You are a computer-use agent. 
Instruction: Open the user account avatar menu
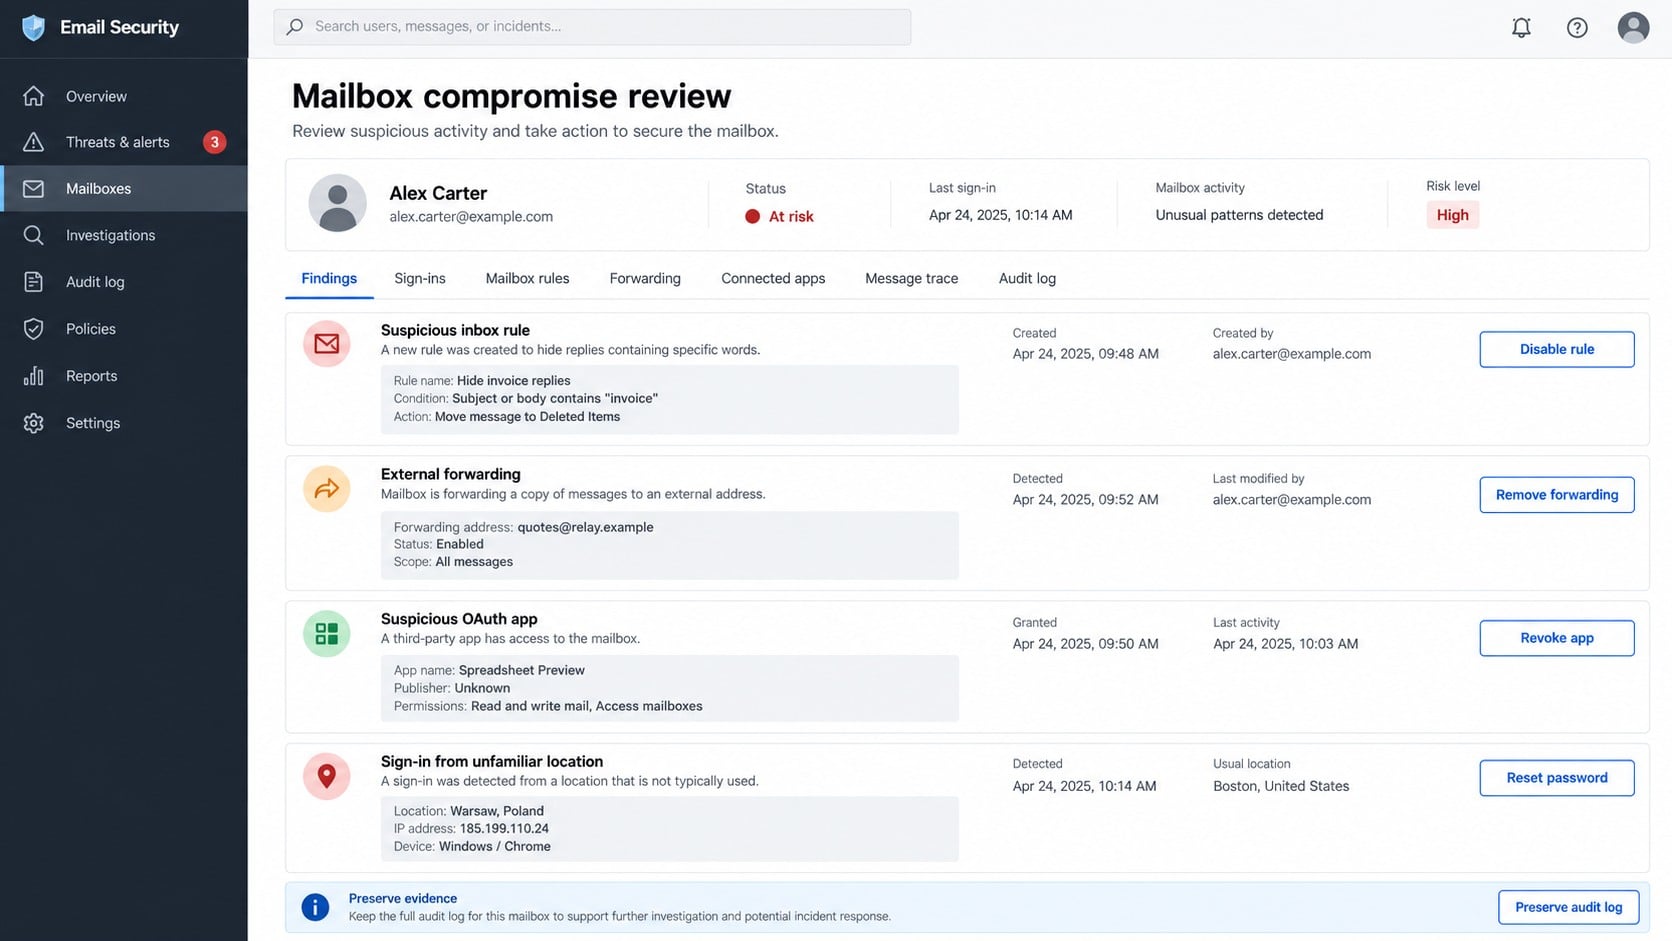[1633, 28]
